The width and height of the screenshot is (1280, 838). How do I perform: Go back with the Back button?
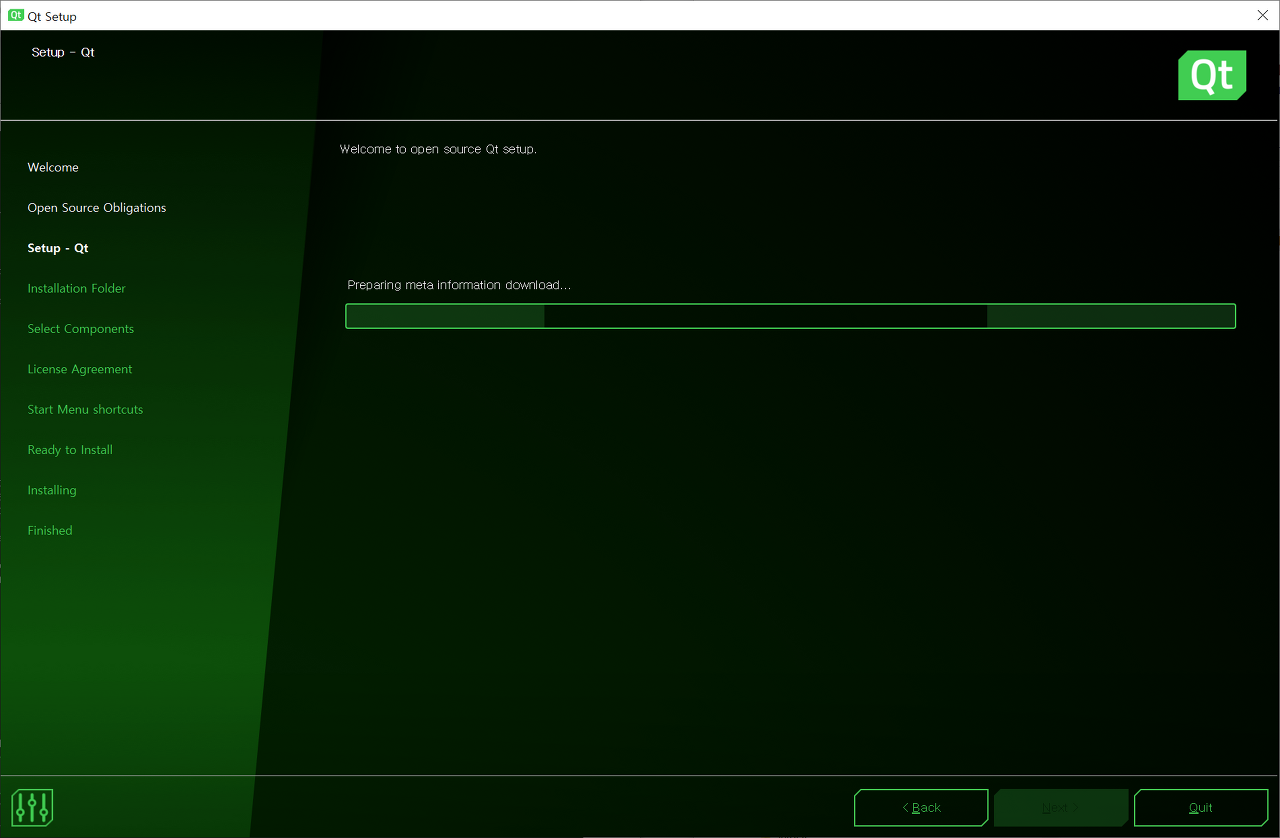point(921,808)
